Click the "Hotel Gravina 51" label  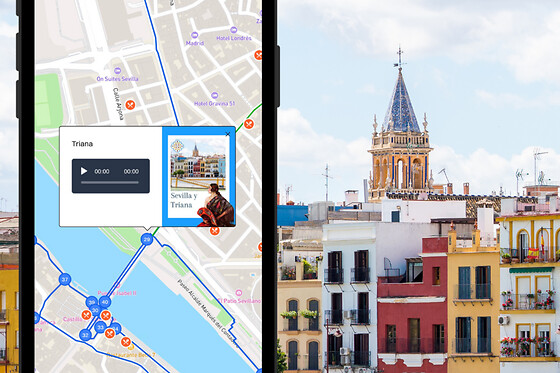pos(215,104)
